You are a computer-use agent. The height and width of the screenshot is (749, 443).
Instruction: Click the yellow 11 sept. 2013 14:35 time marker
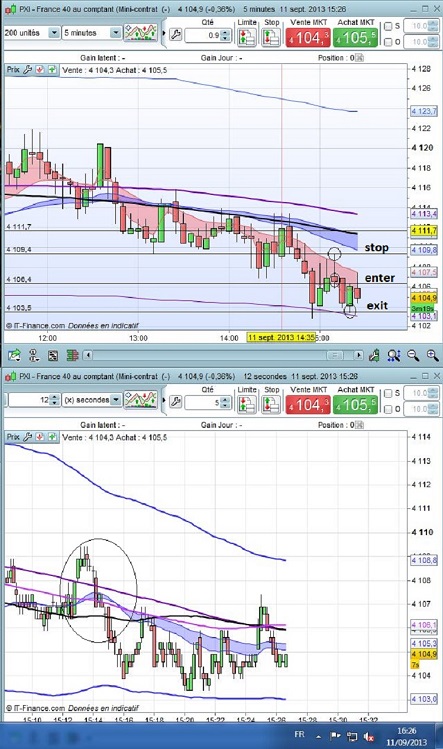[281, 337]
